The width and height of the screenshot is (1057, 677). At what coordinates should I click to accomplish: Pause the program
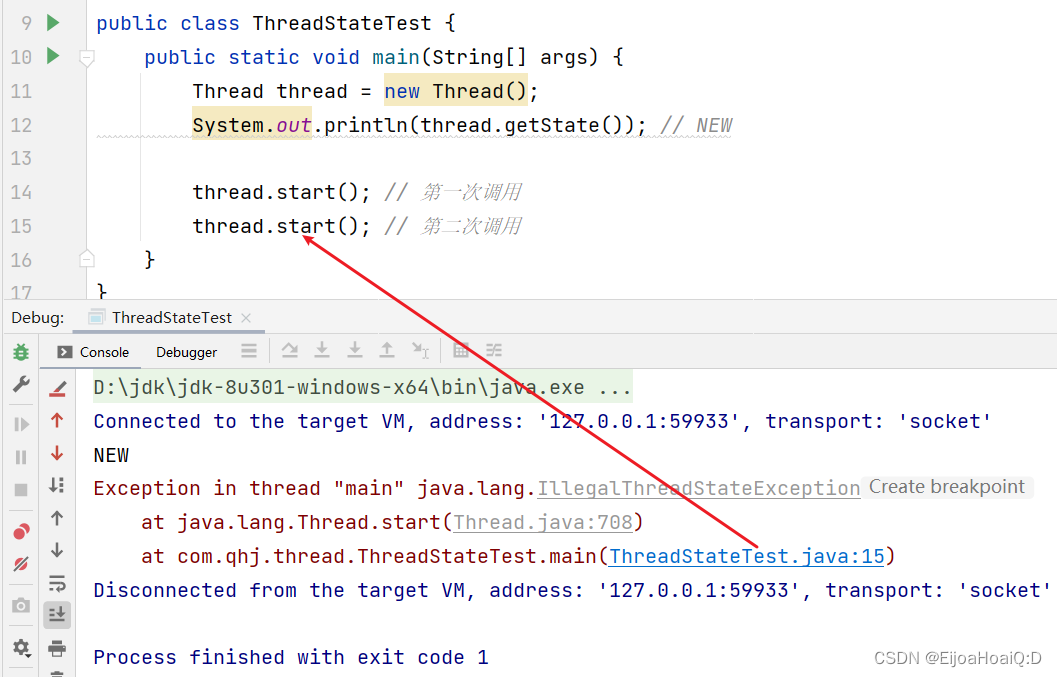pyautogui.click(x=21, y=457)
